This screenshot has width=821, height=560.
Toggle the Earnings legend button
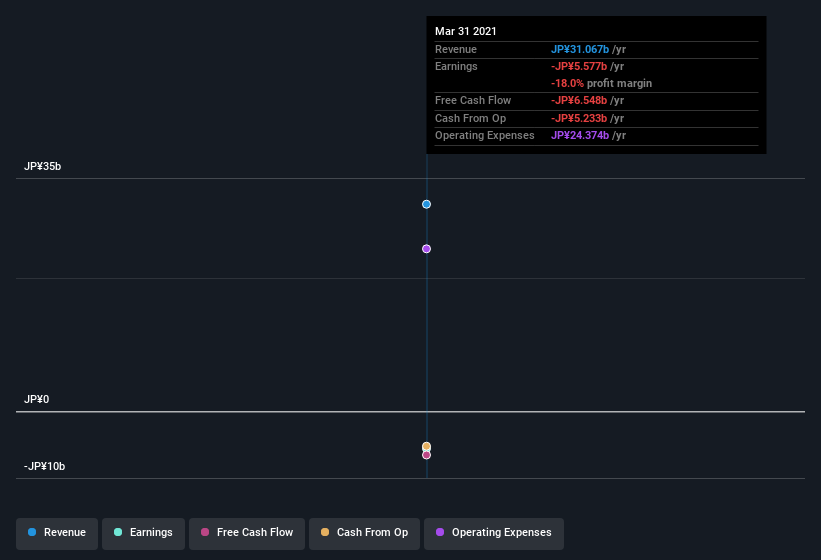[143, 533]
